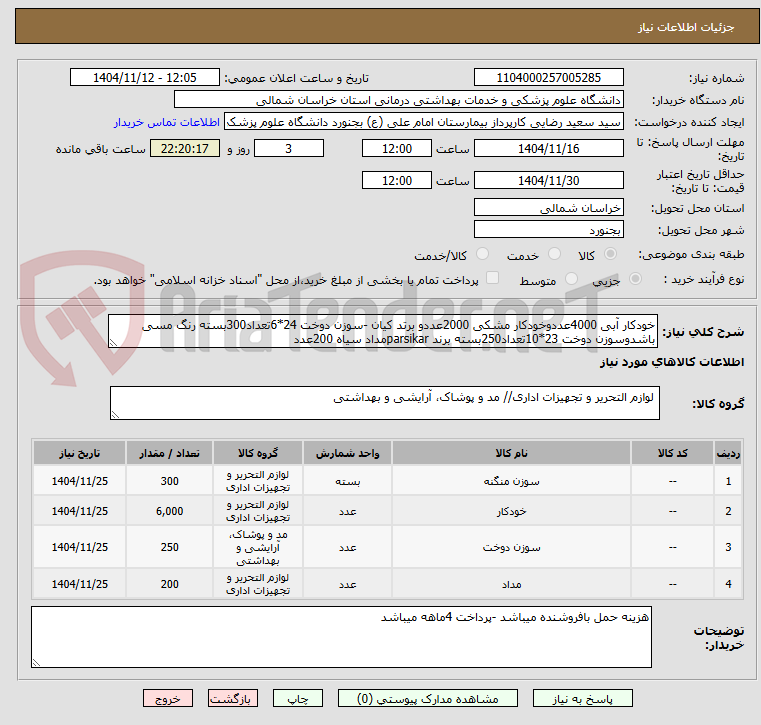Click the remaining days field '3'
This screenshot has width=761, height=725.
[289, 148]
